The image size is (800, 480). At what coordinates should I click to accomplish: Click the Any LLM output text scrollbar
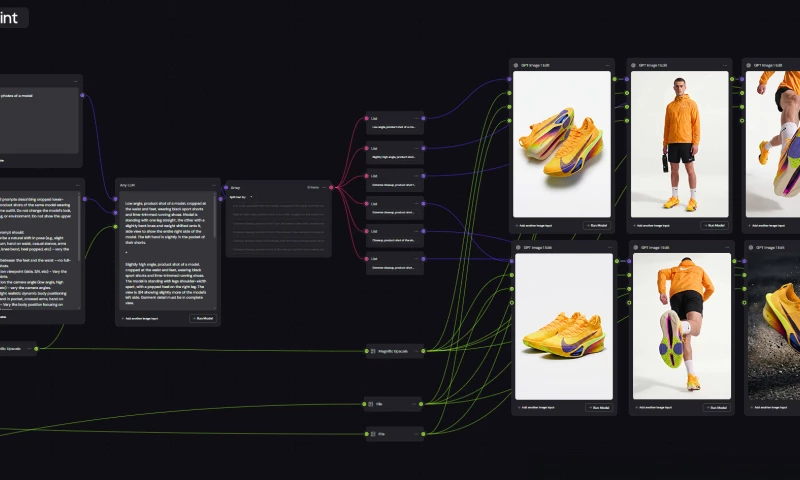(x=215, y=217)
